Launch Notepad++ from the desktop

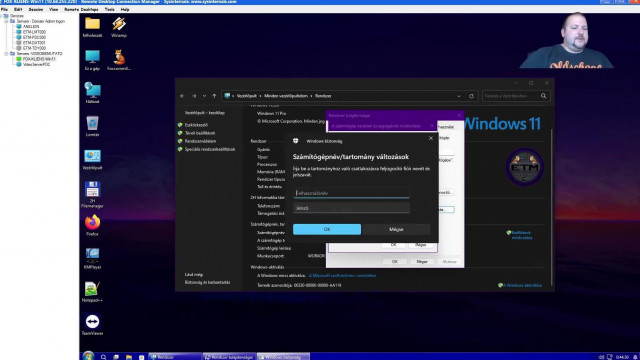tap(92, 291)
